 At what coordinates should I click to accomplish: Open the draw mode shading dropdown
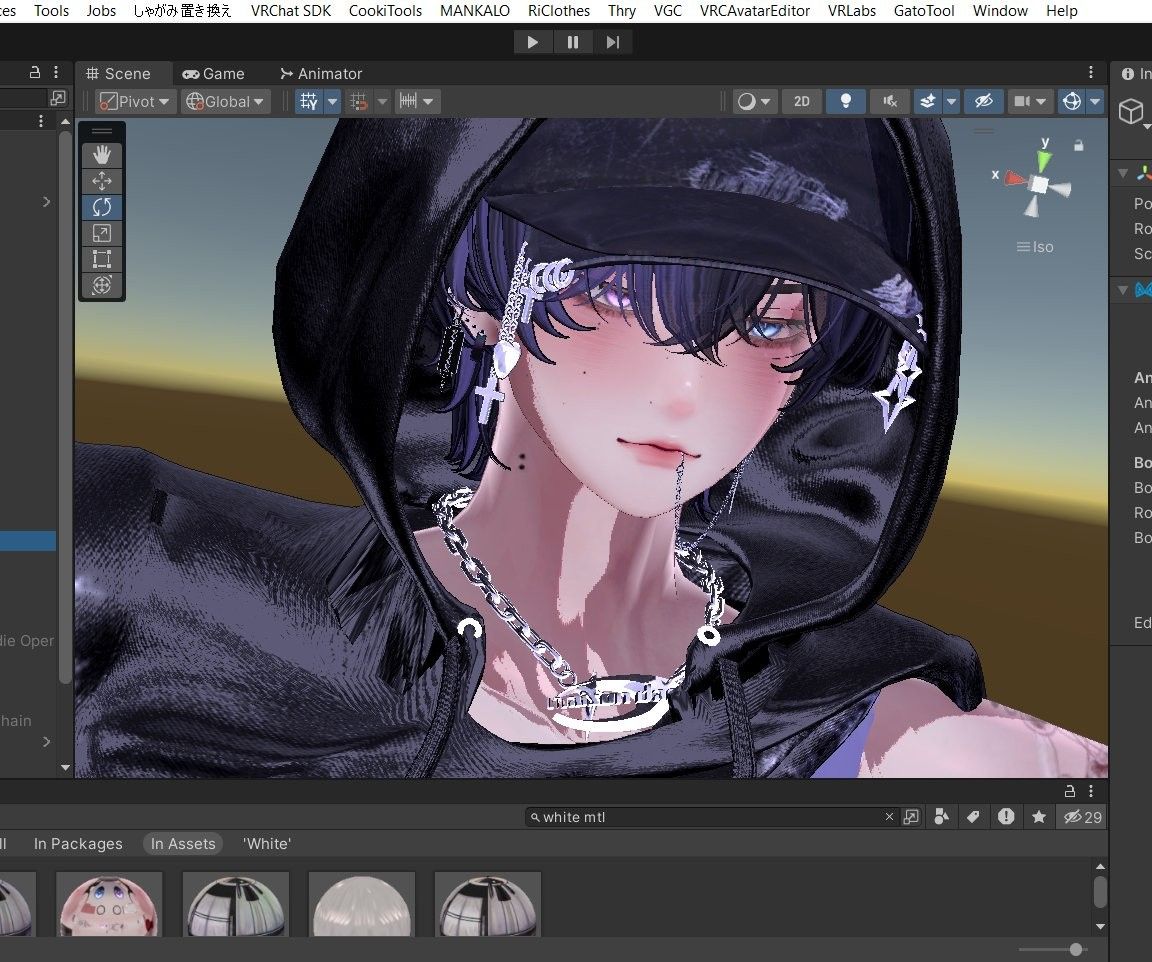pyautogui.click(x=754, y=101)
